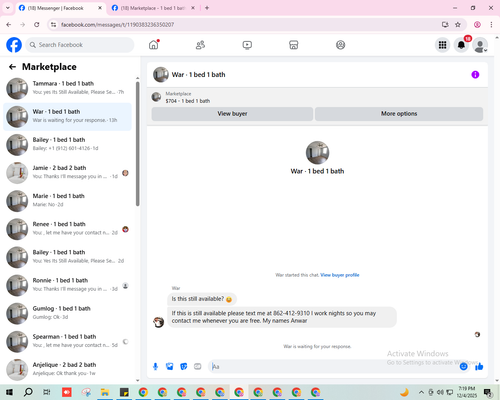Click the message input field
This screenshot has width=500, height=400.
click(333, 367)
